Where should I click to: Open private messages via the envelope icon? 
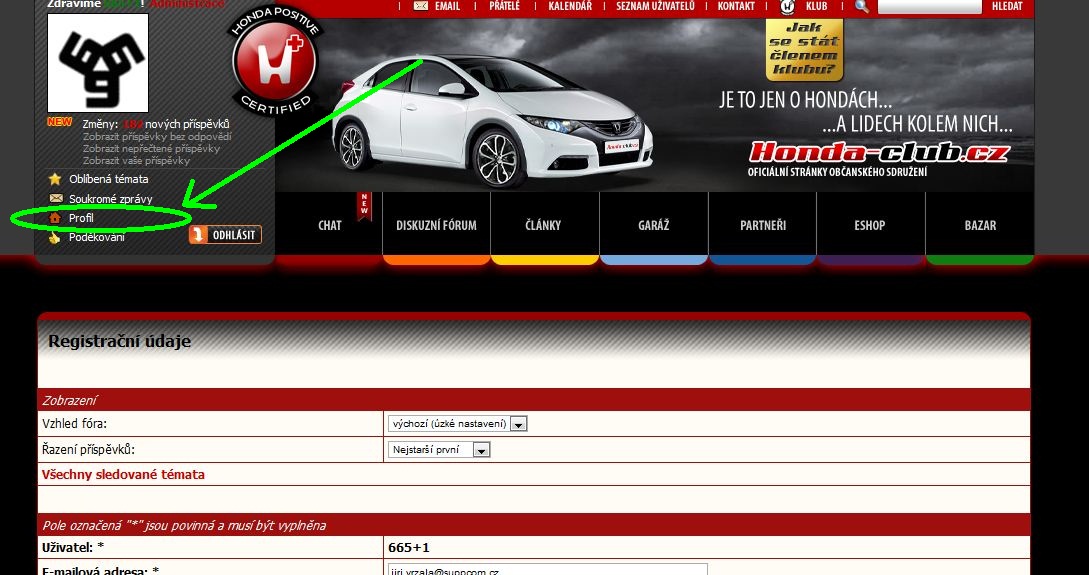pos(55,199)
